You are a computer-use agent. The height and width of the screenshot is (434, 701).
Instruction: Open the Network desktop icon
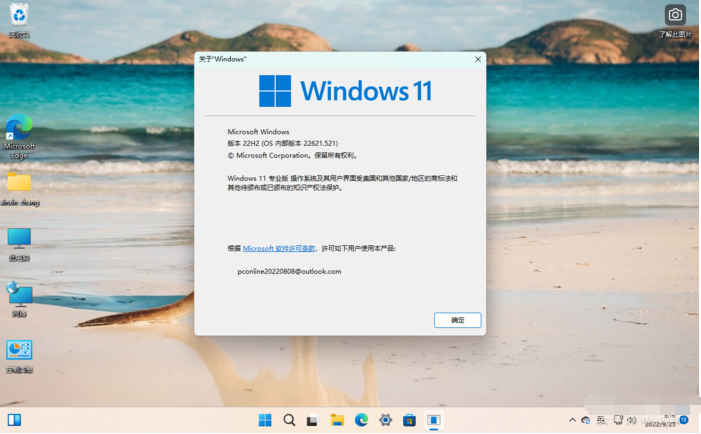point(19,294)
